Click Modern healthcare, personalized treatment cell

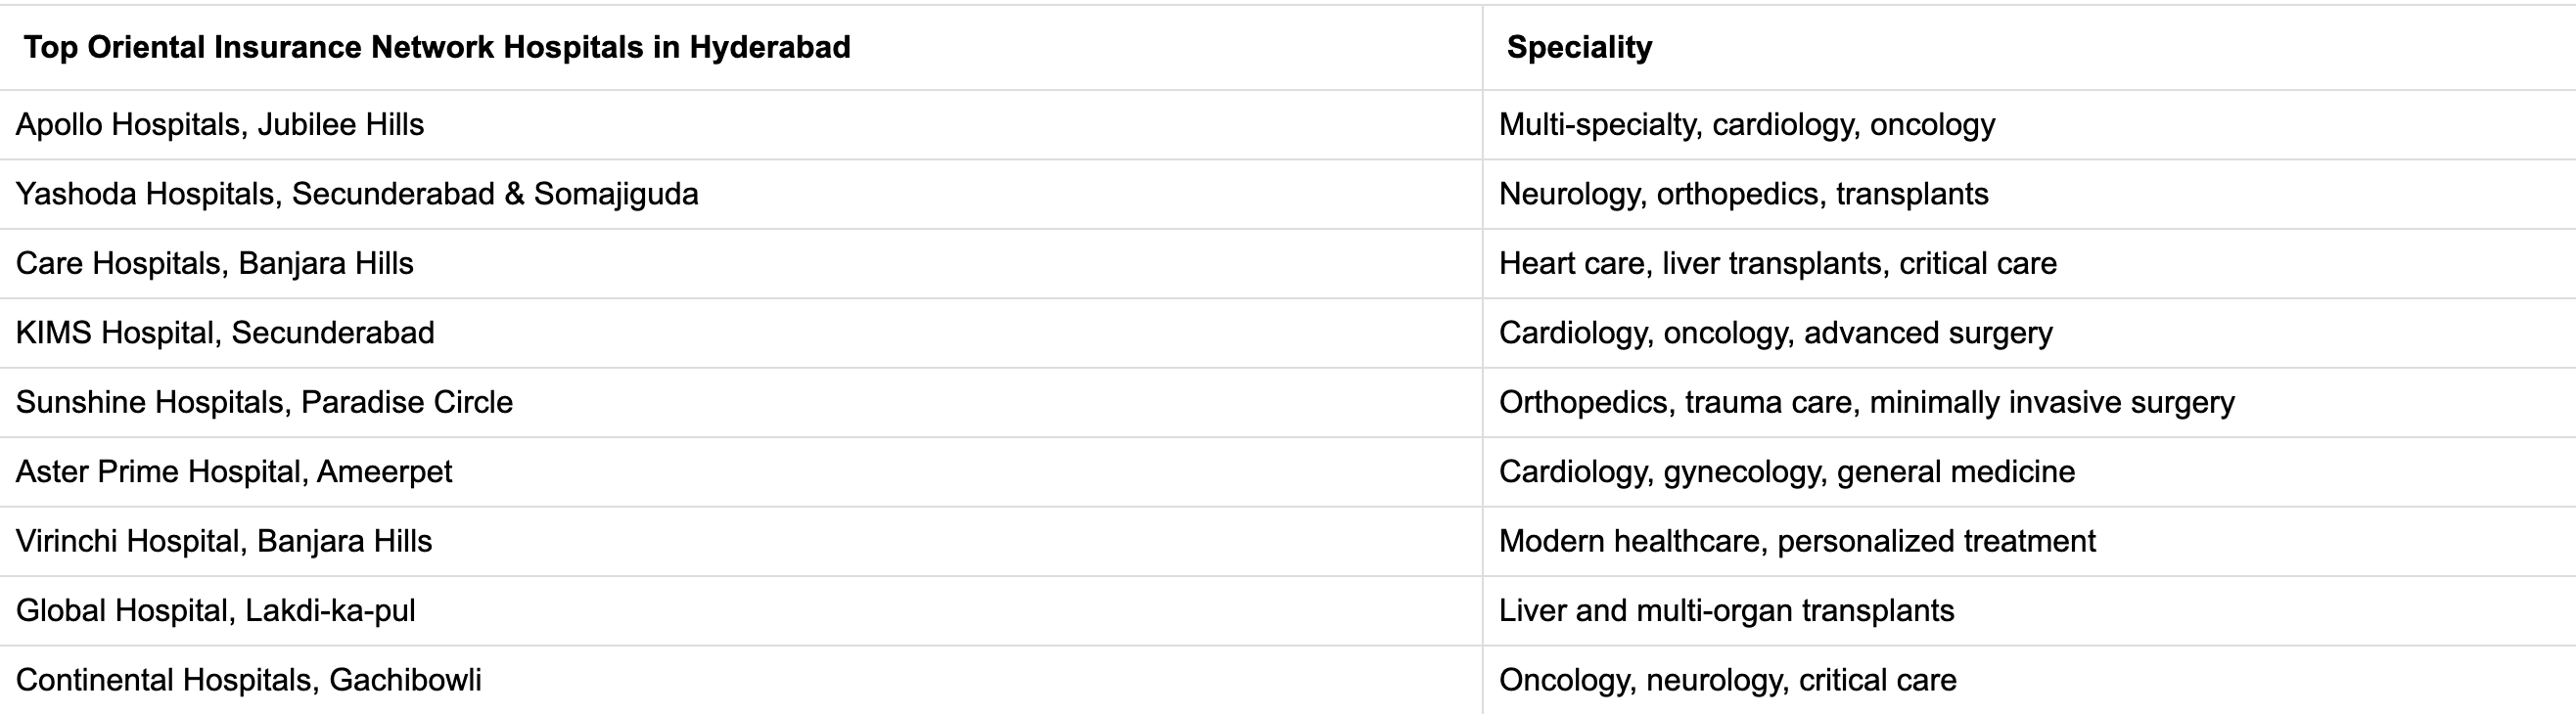pos(1797,542)
